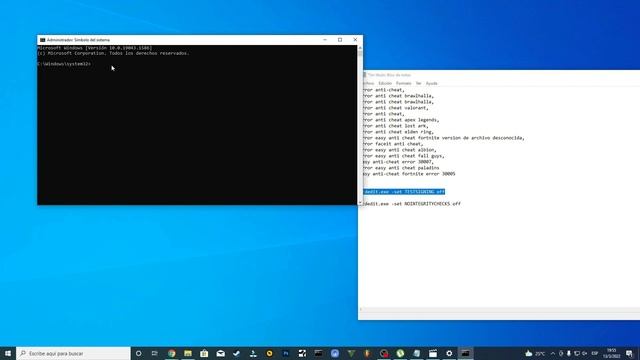This screenshot has height=360, width=640.
Task: Click Notepad's horizontal scrollbar left arrow
Action: pos(361,310)
